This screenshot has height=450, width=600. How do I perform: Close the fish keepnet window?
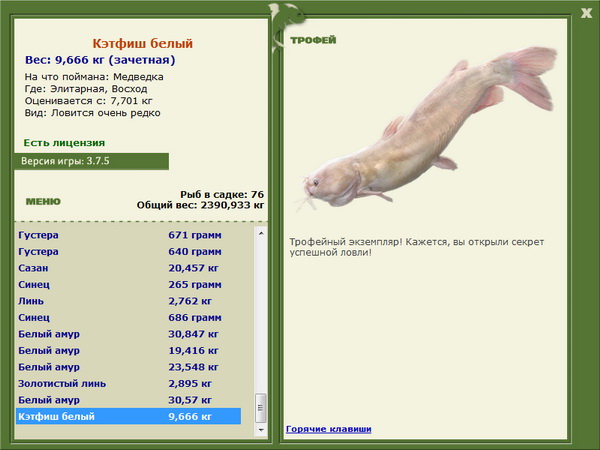coord(586,13)
